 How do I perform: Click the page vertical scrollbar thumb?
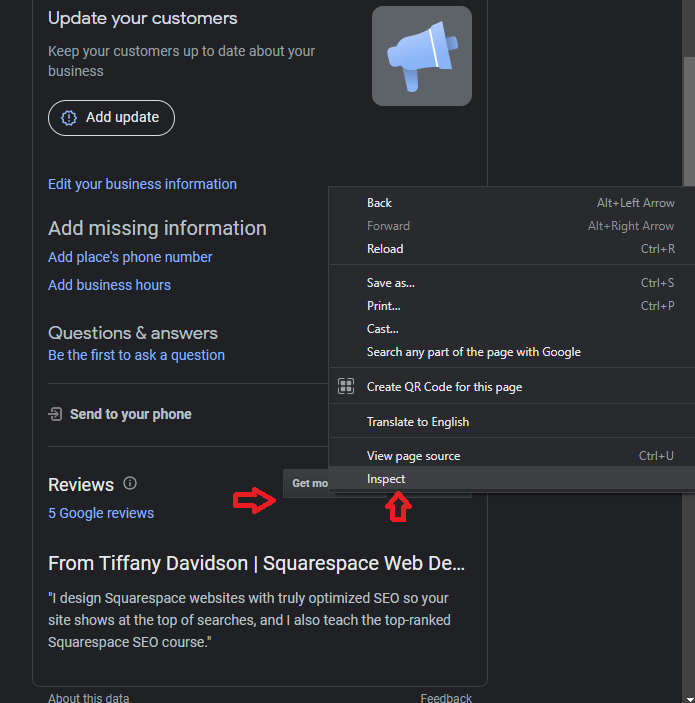[688, 121]
